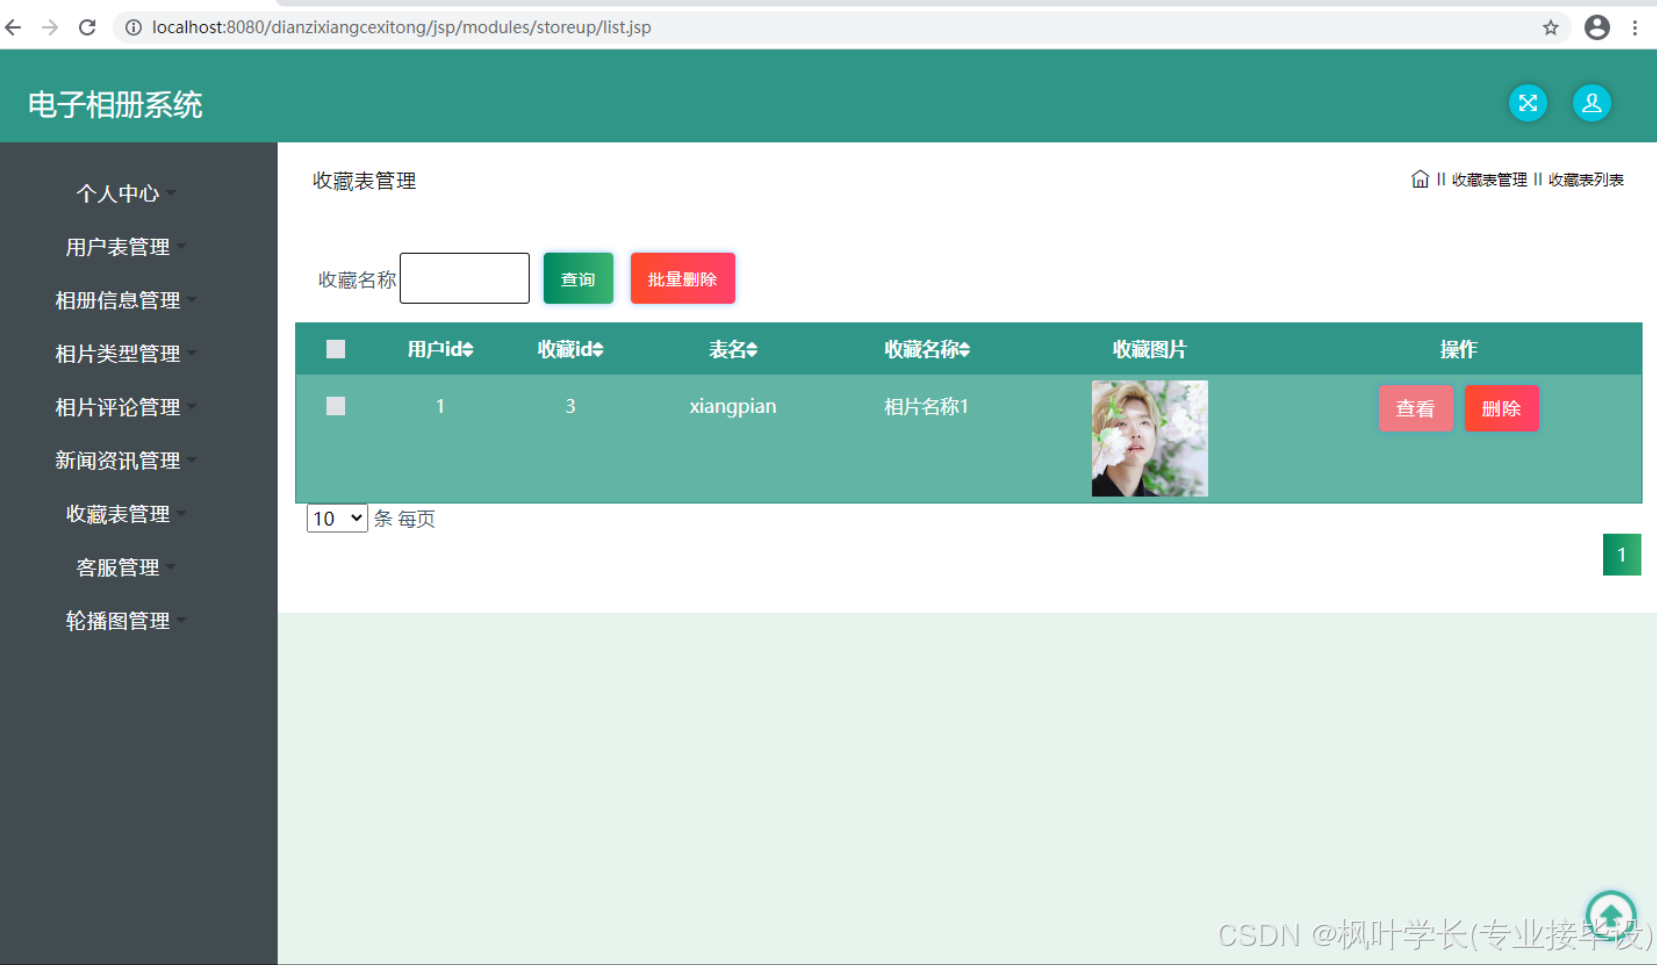Click the xiangpian table cell
1657x965 pixels.
[733, 406]
